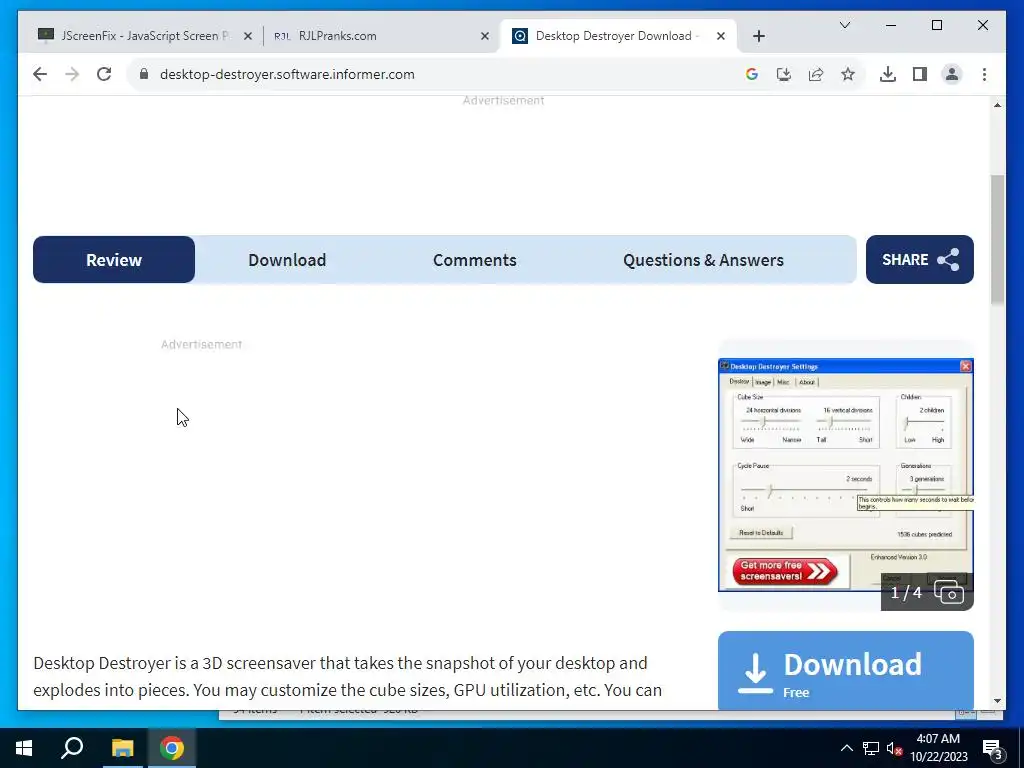Select the Review section tab
1024x768 pixels.
pyautogui.click(x=114, y=260)
